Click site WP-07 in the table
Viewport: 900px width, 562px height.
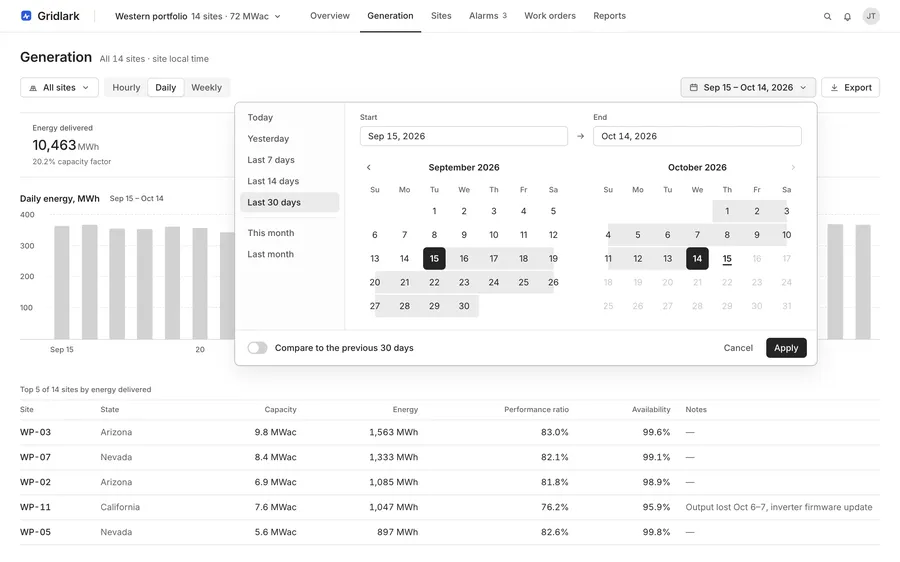click(x=35, y=458)
